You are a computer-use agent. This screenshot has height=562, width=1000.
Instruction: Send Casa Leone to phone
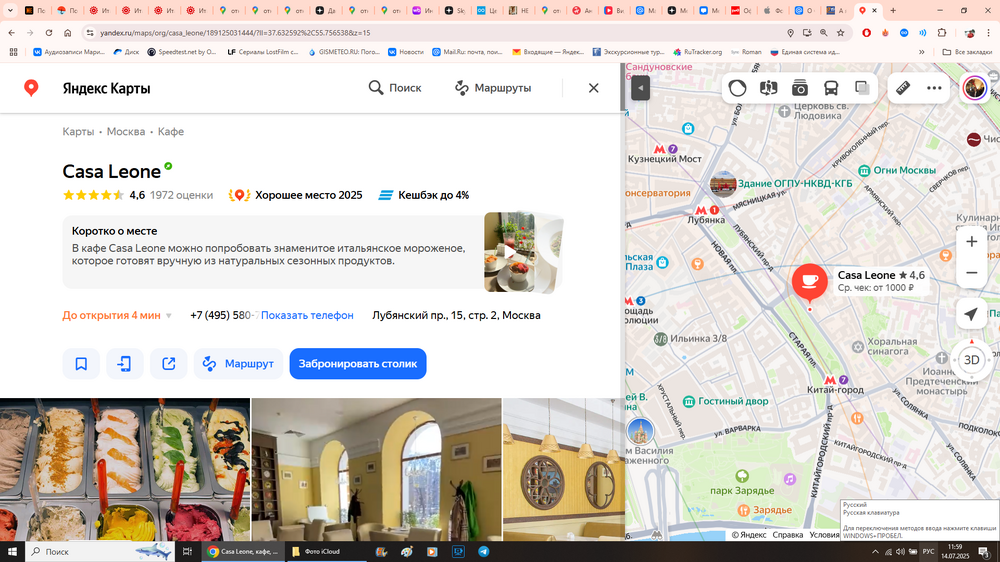pyautogui.click(x=124, y=364)
